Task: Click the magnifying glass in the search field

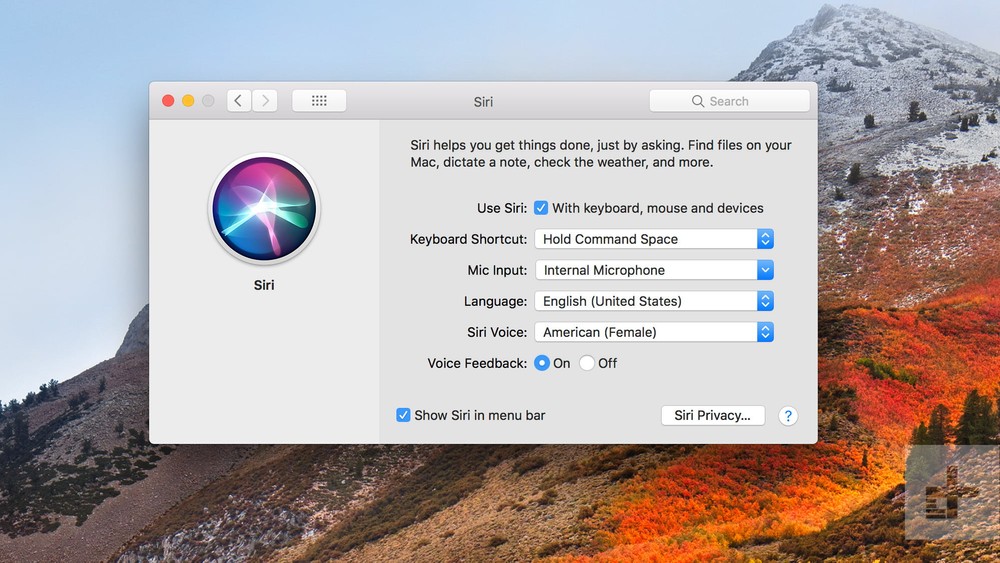Action: pyautogui.click(x=698, y=101)
